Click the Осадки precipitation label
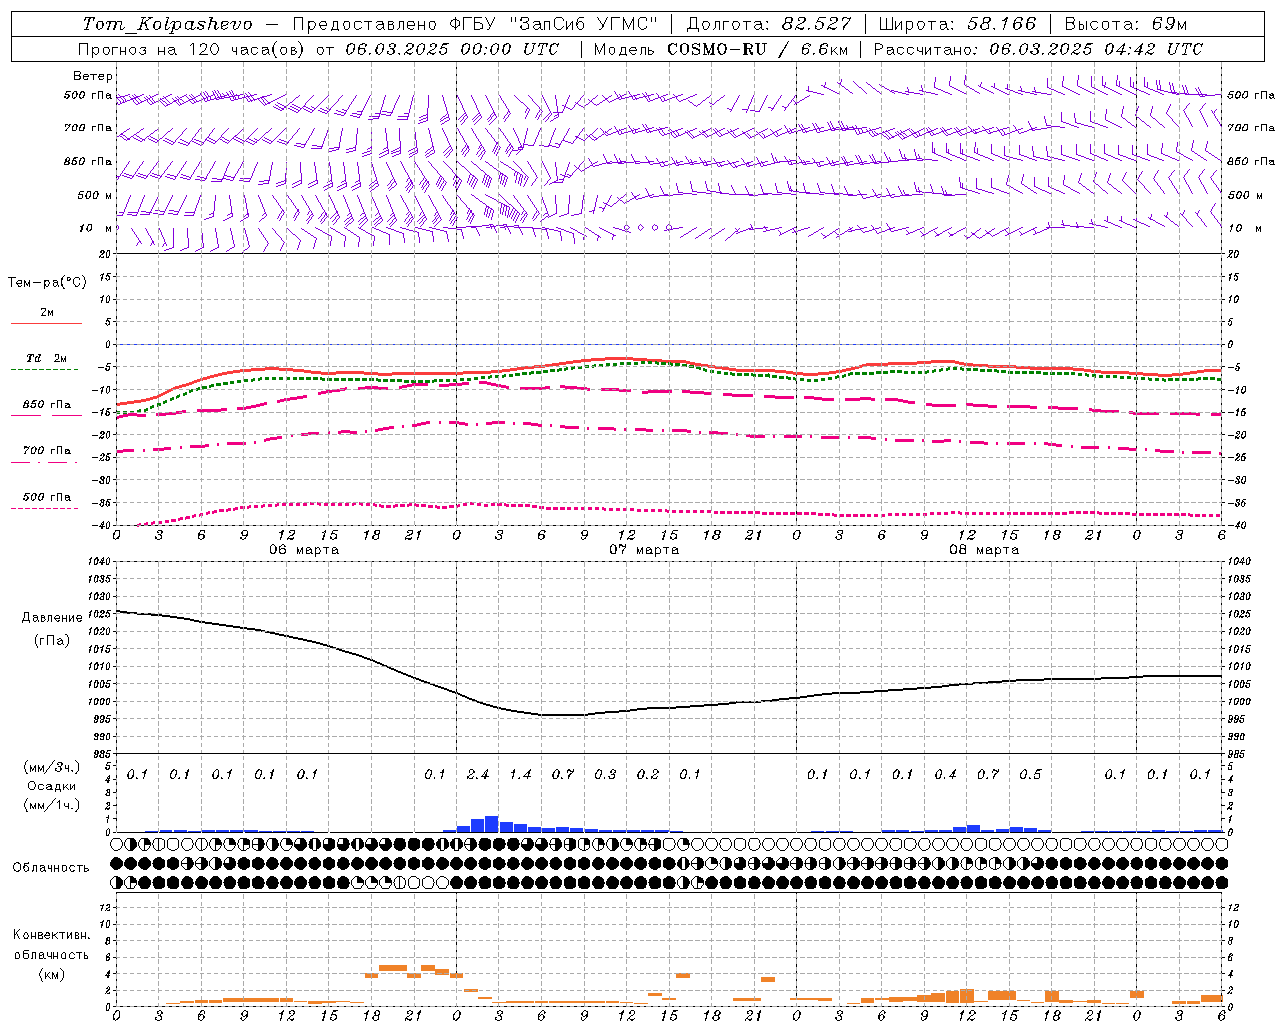Image resolution: width=1280 pixels, height=1024 pixels. click(x=52, y=786)
